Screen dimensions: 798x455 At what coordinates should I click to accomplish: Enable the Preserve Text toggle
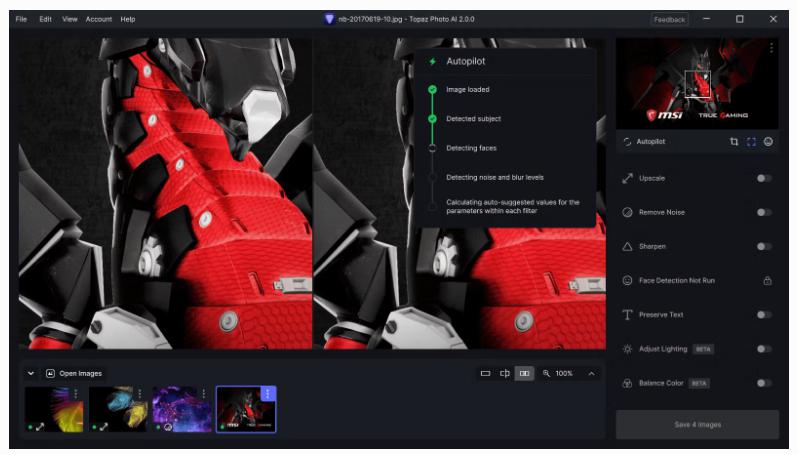click(x=764, y=314)
